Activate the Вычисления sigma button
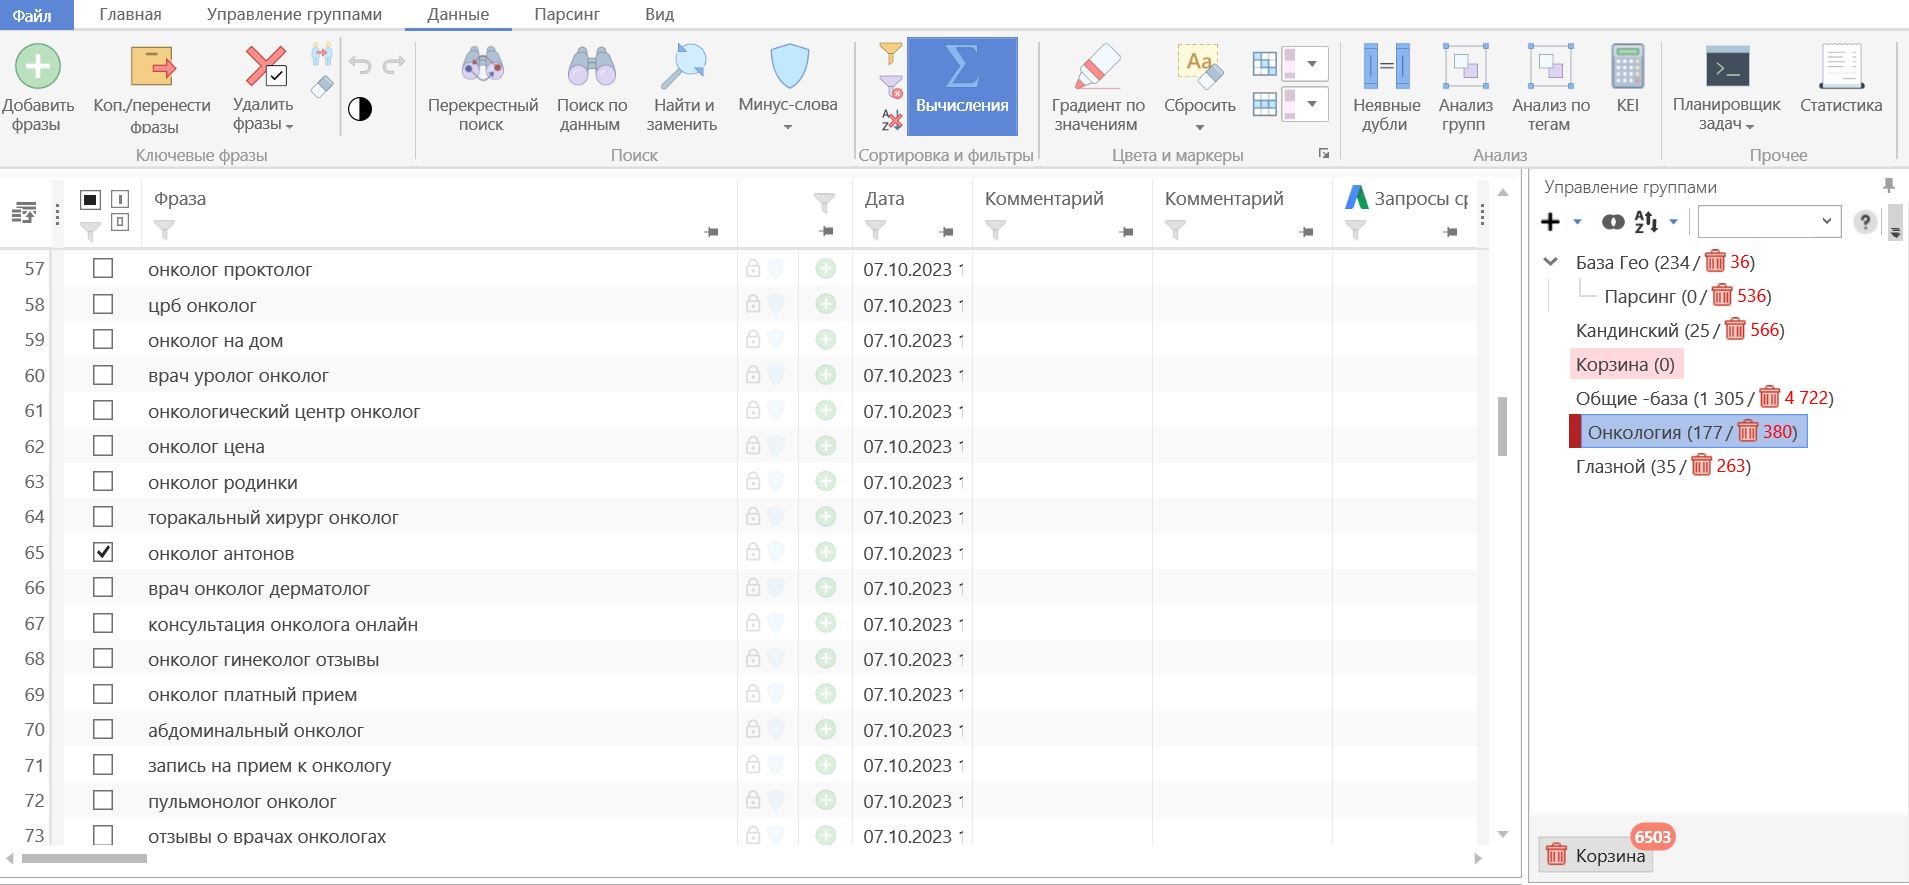 [962, 87]
